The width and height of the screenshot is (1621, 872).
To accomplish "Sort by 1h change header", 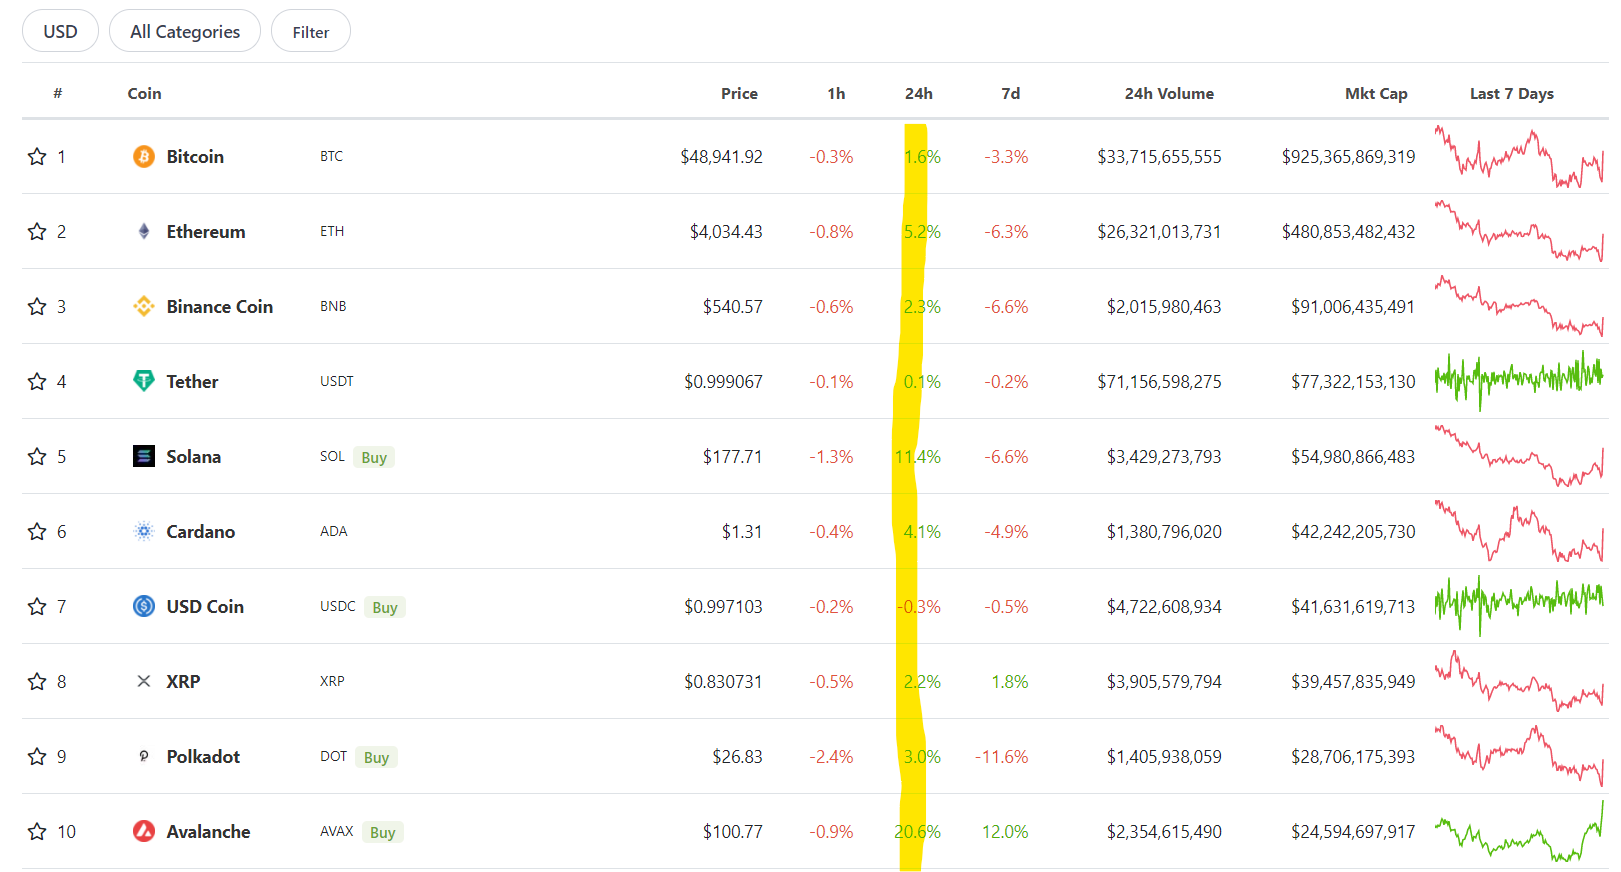I will [836, 93].
